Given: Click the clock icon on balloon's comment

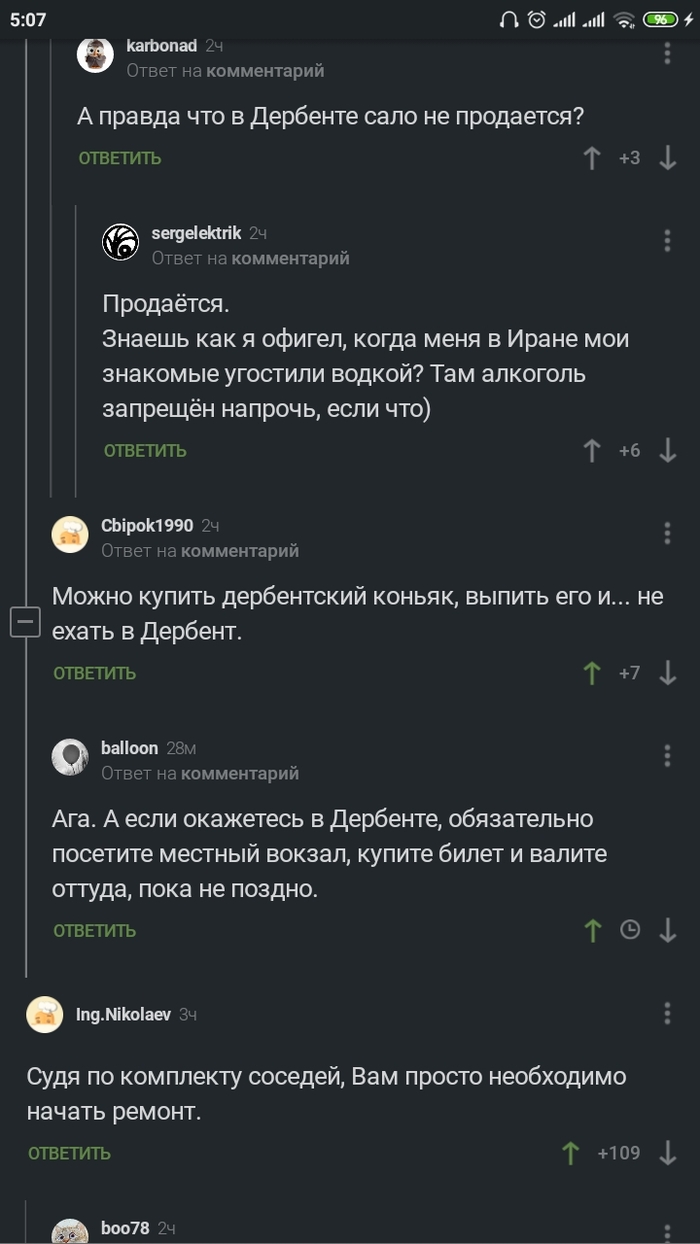Looking at the screenshot, I should (x=630, y=930).
